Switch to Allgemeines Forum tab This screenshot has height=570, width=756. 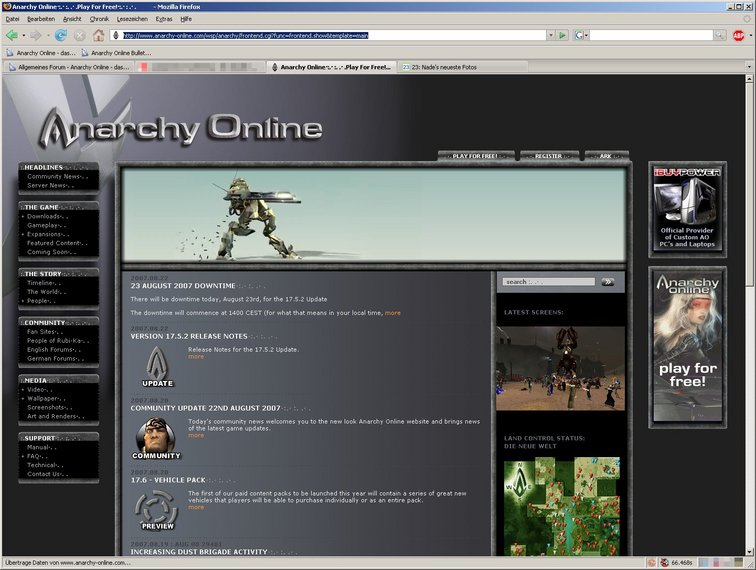pos(68,67)
